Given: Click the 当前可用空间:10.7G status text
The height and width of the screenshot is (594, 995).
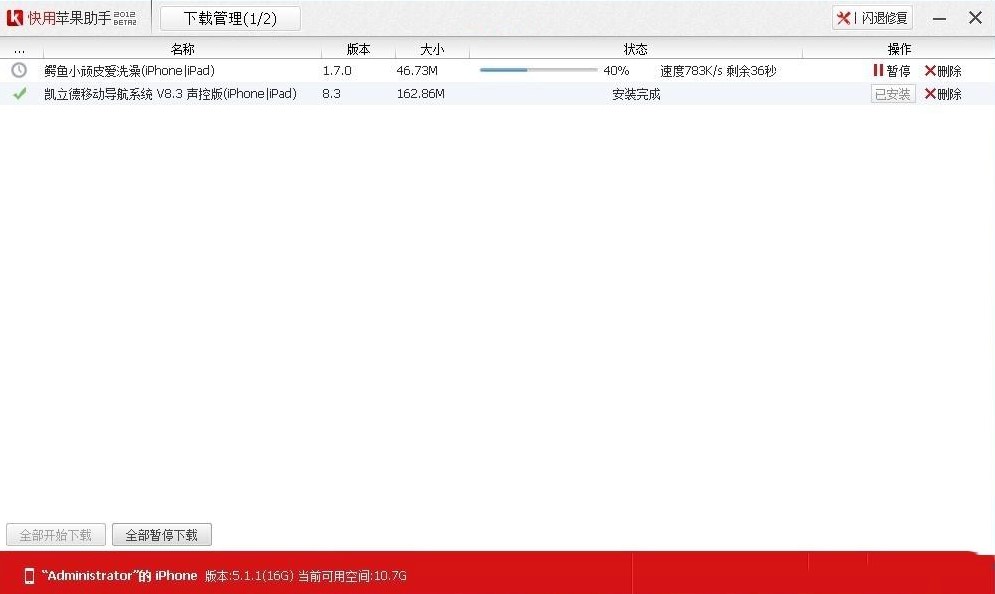Looking at the screenshot, I should coord(352,576).
